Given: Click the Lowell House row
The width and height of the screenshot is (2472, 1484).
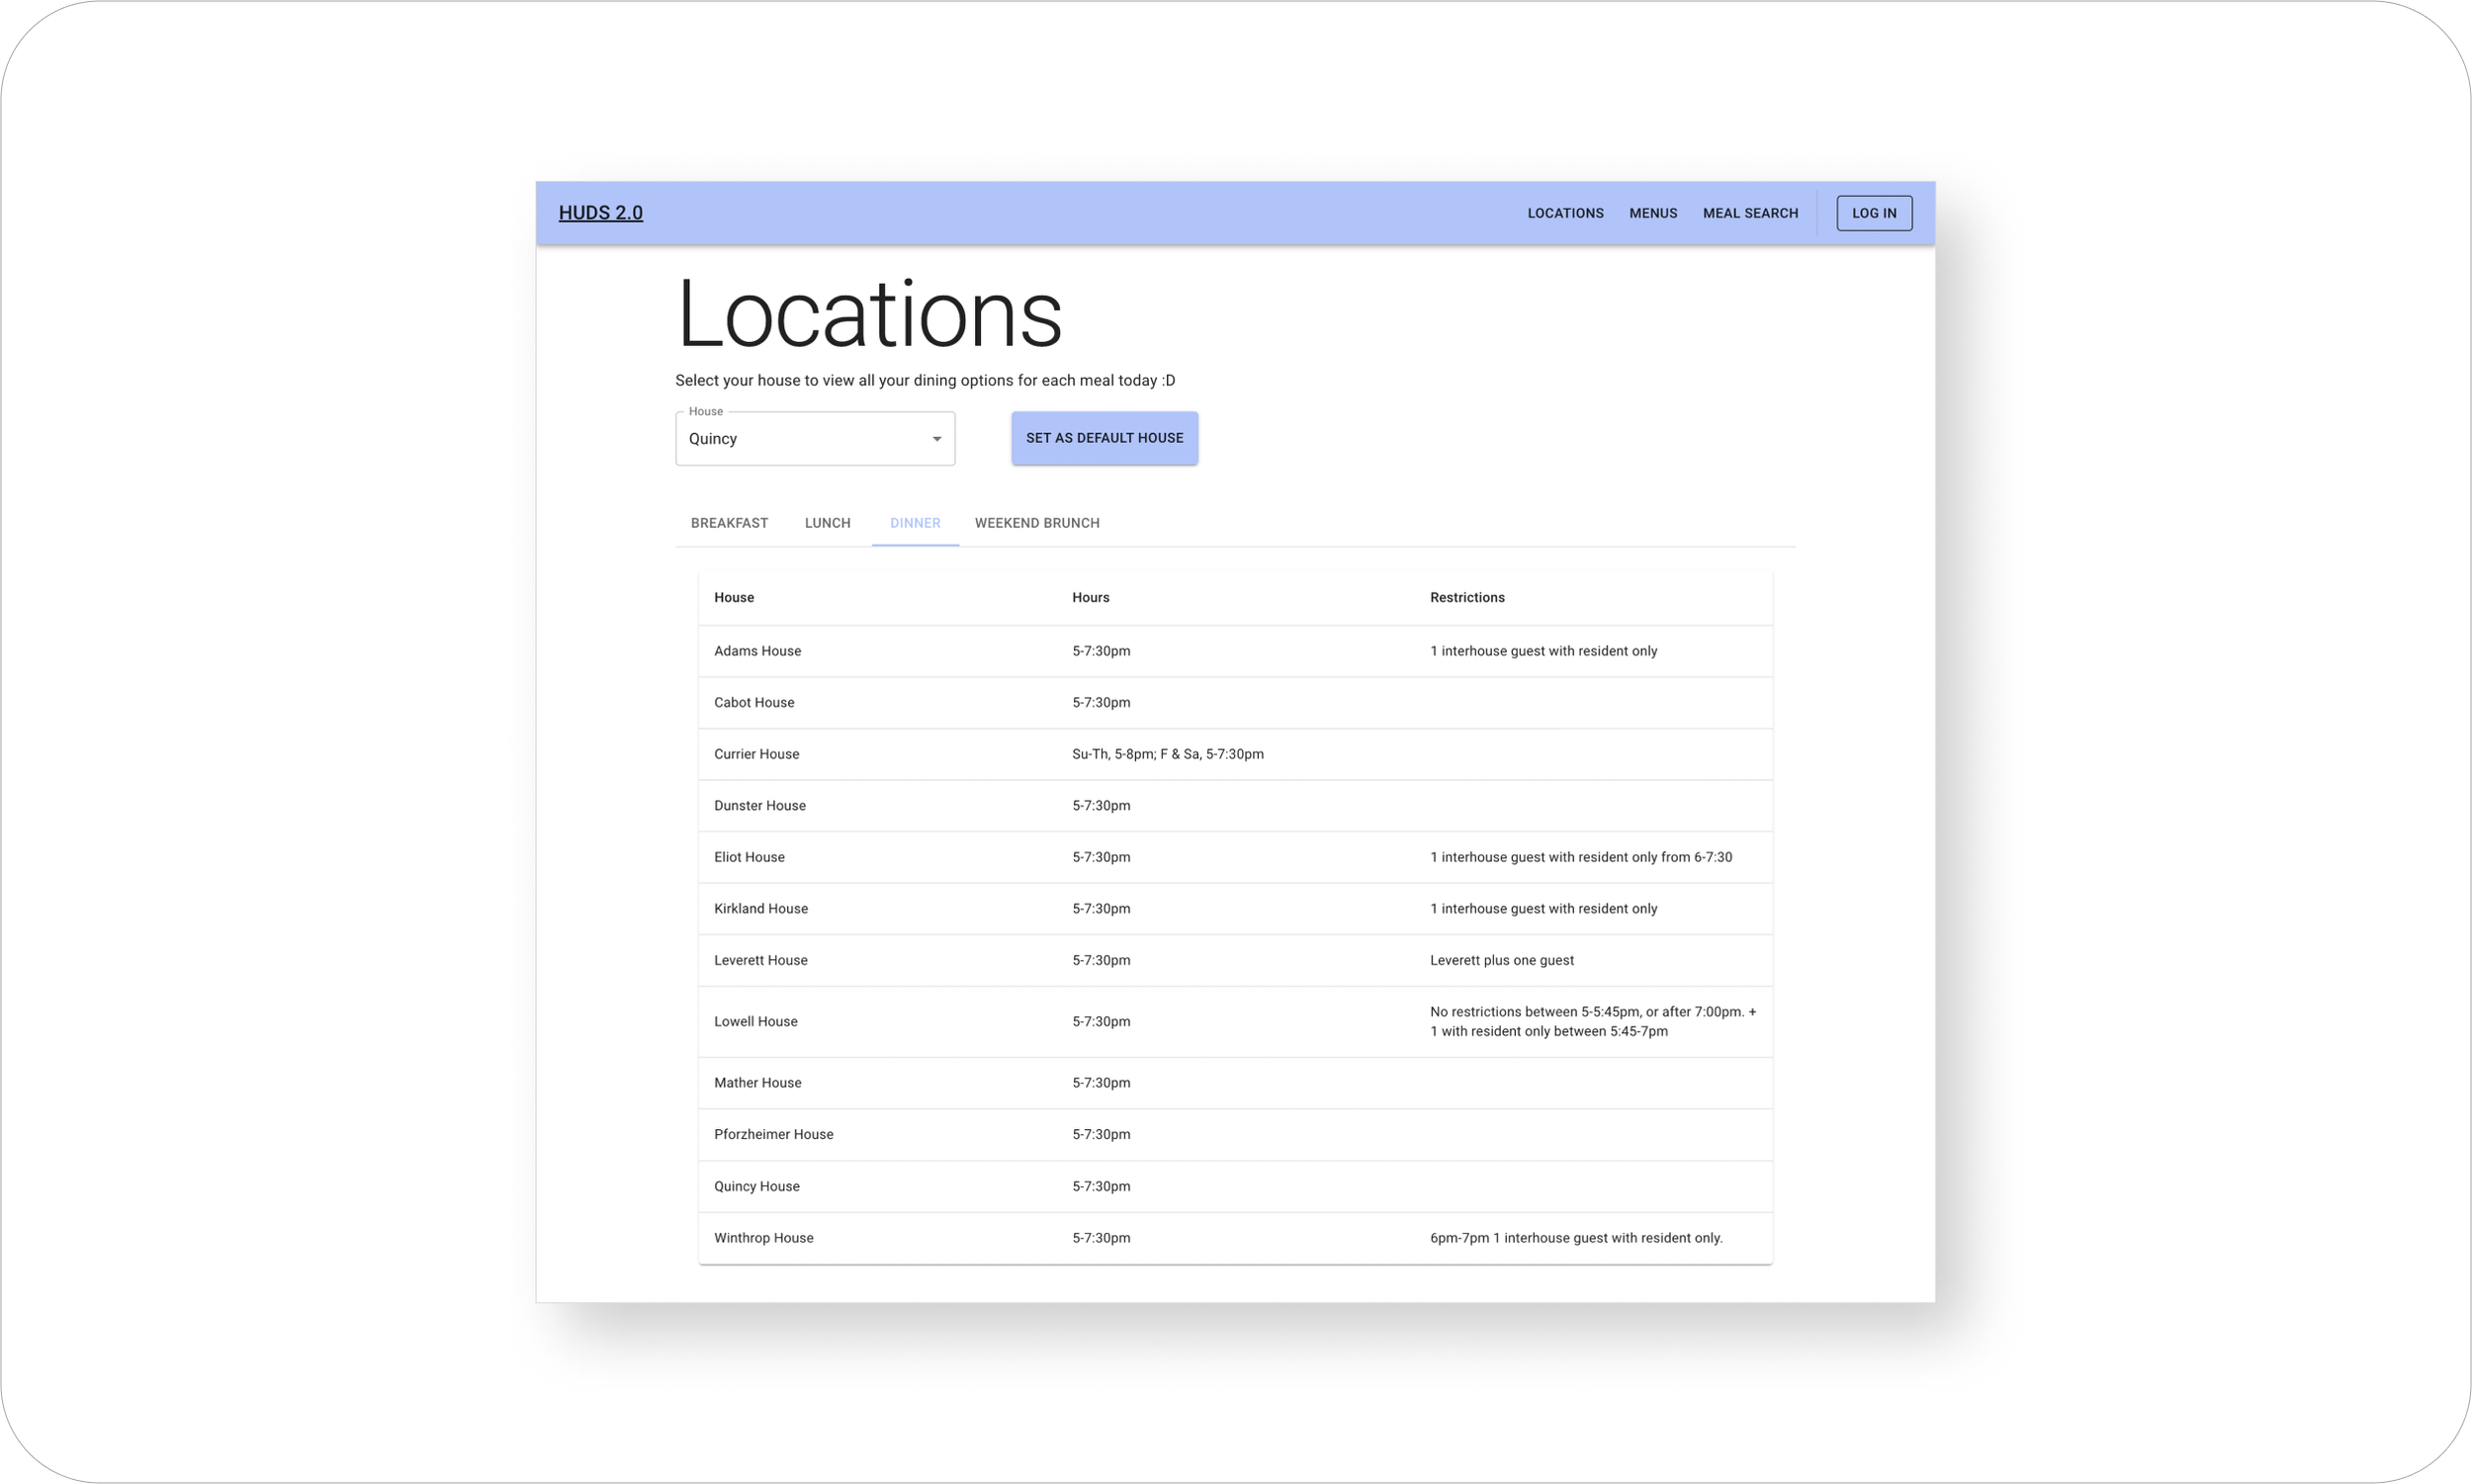Looking at the screenshot, I should 755,1021.
